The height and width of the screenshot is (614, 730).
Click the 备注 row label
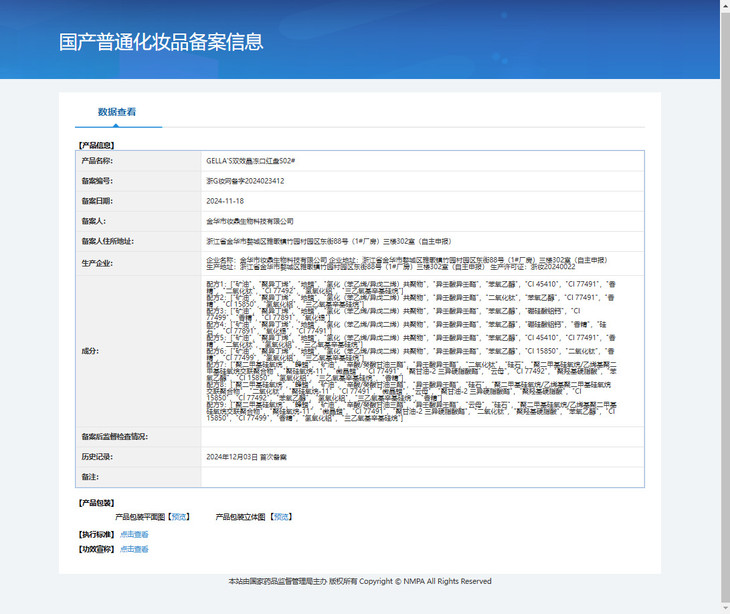point(89,477)
